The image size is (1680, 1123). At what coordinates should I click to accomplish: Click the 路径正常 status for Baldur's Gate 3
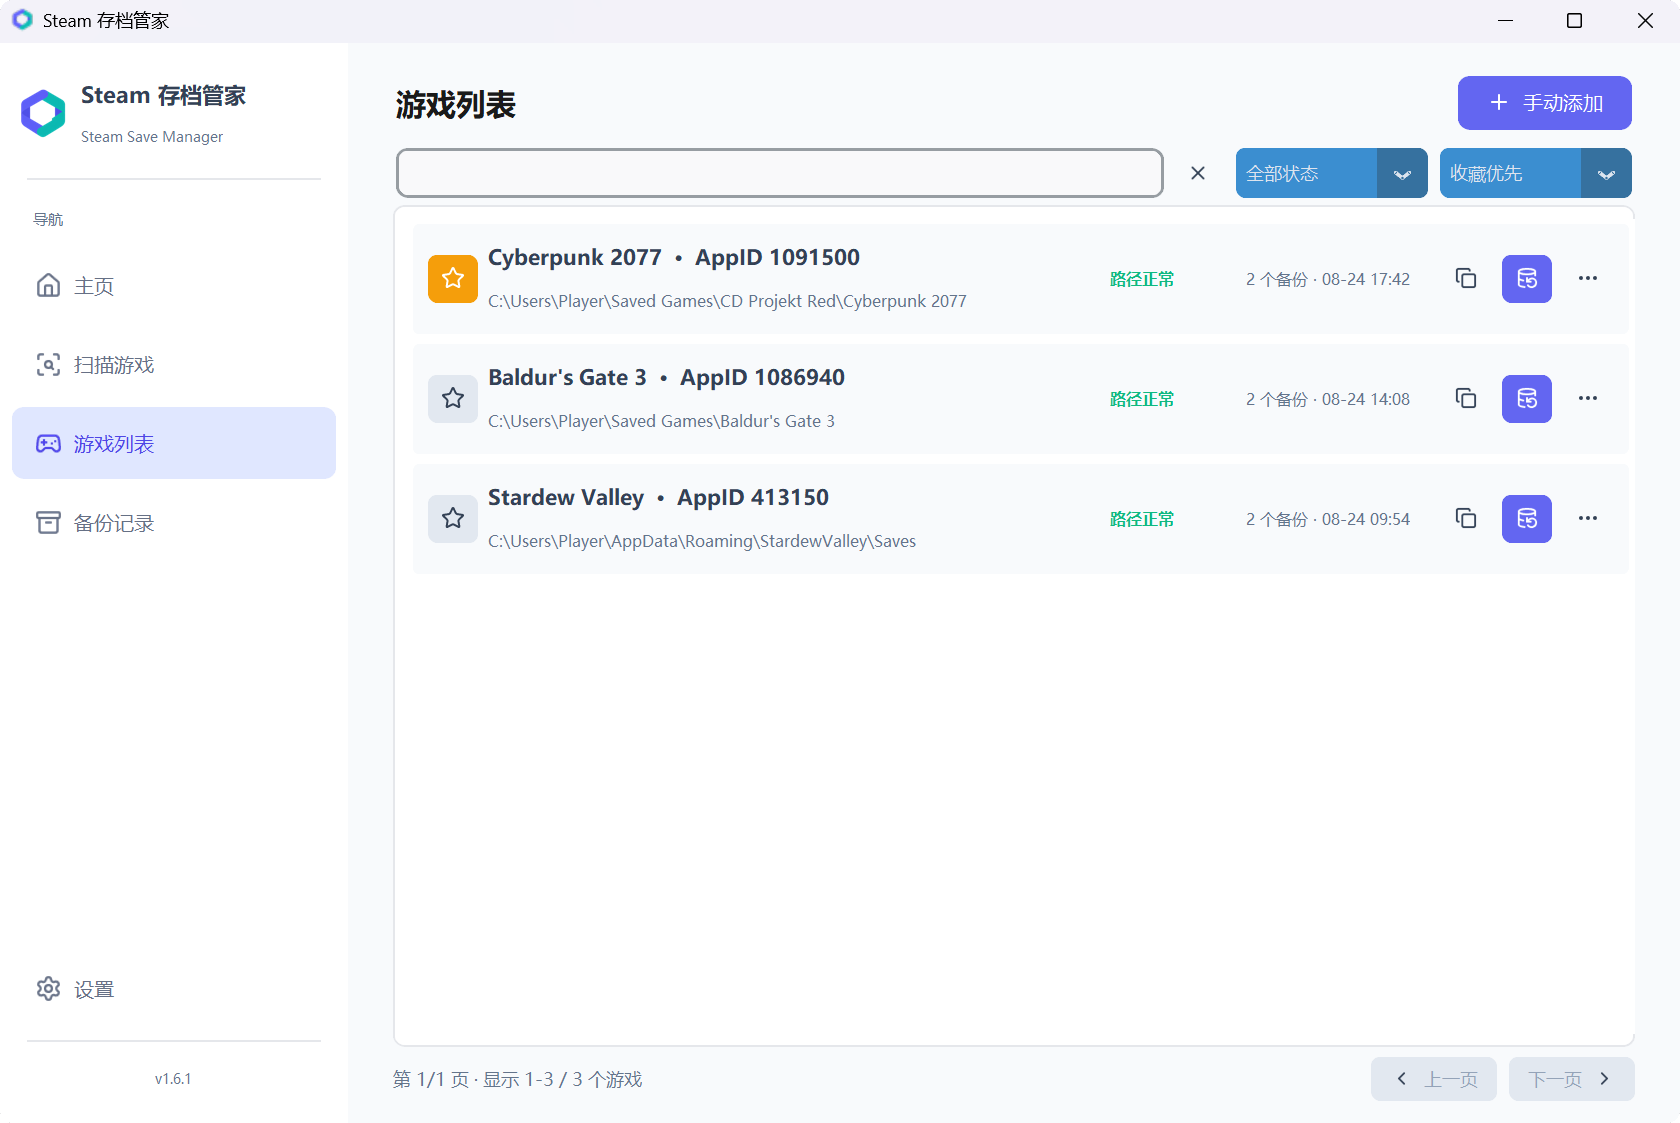tap(1142, 399)
